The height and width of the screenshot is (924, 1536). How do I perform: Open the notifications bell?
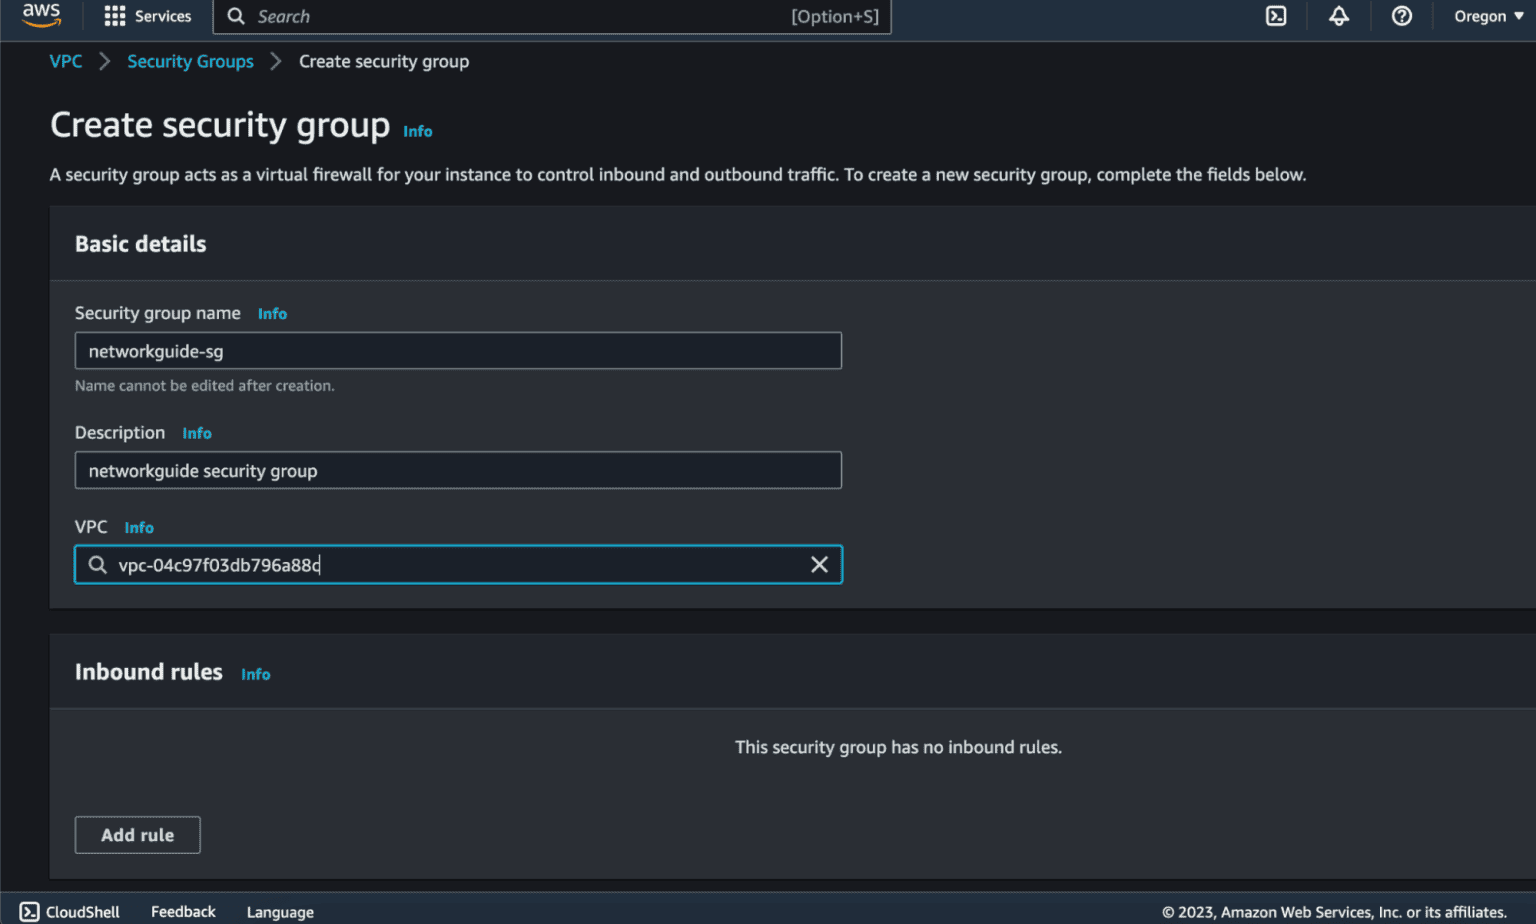[1339, 16]
